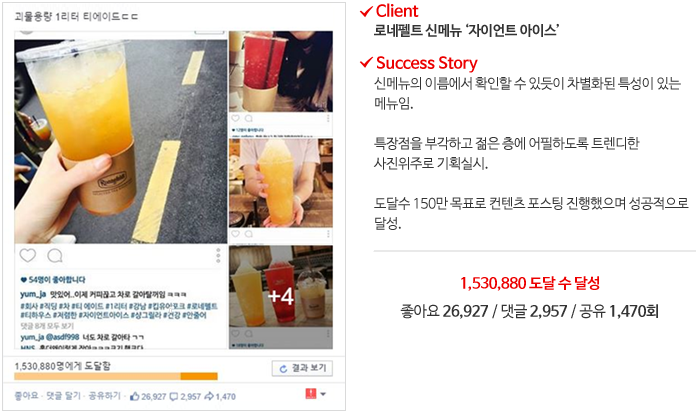Image resolution: width=700 pixels, height=420 pixels.
Task: Click the heart icon under the main photo
Action: coord(28,255)
